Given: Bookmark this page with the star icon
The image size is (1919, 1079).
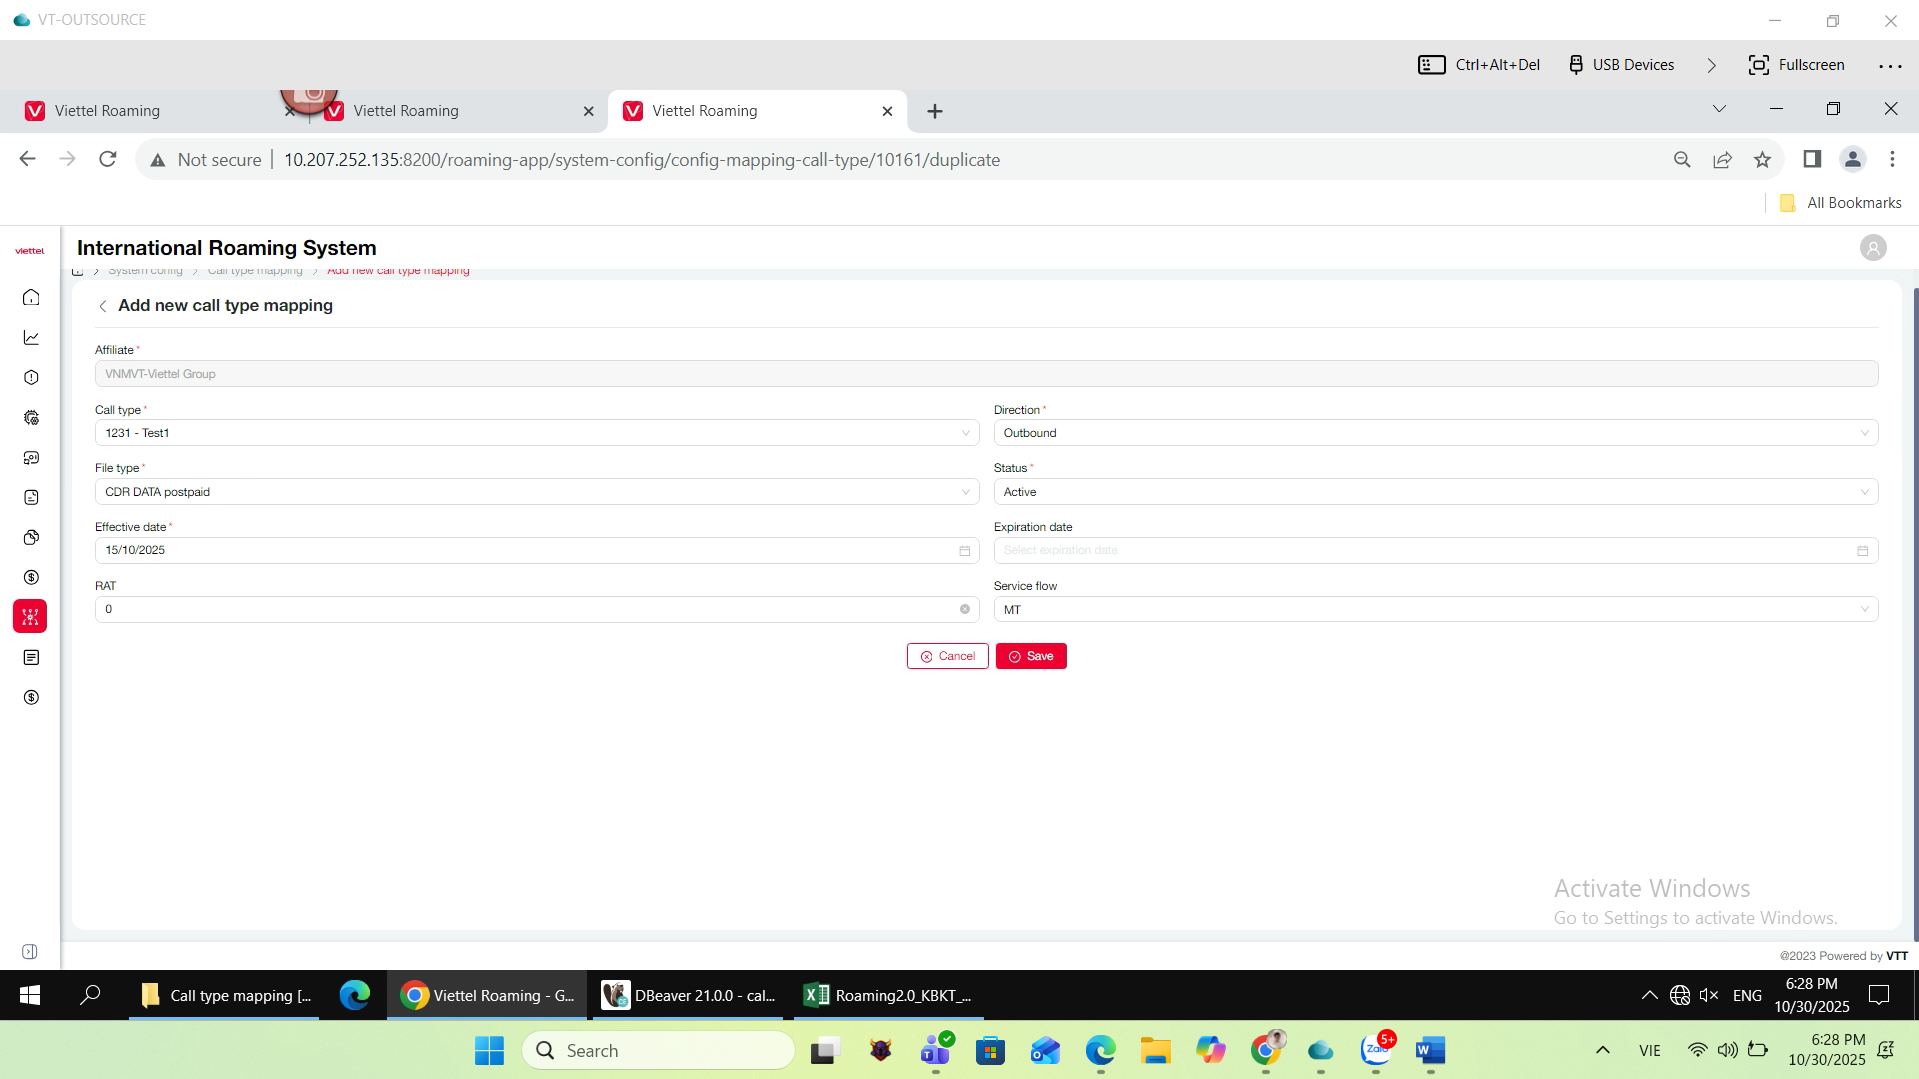Looking at the screenshot, I should click(x=1762, y=160).
